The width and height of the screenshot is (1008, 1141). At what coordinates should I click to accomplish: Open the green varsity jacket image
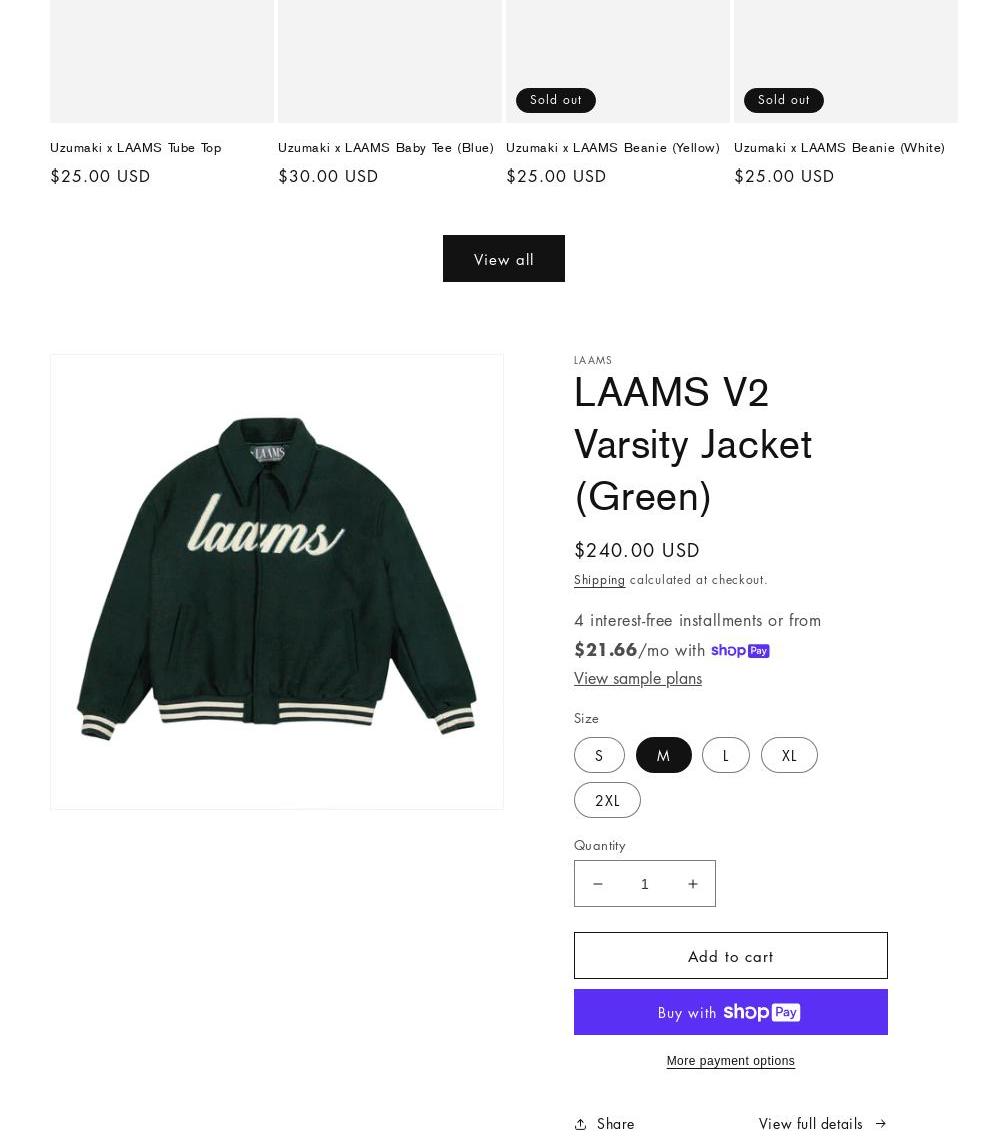click(x=277, y=581)
